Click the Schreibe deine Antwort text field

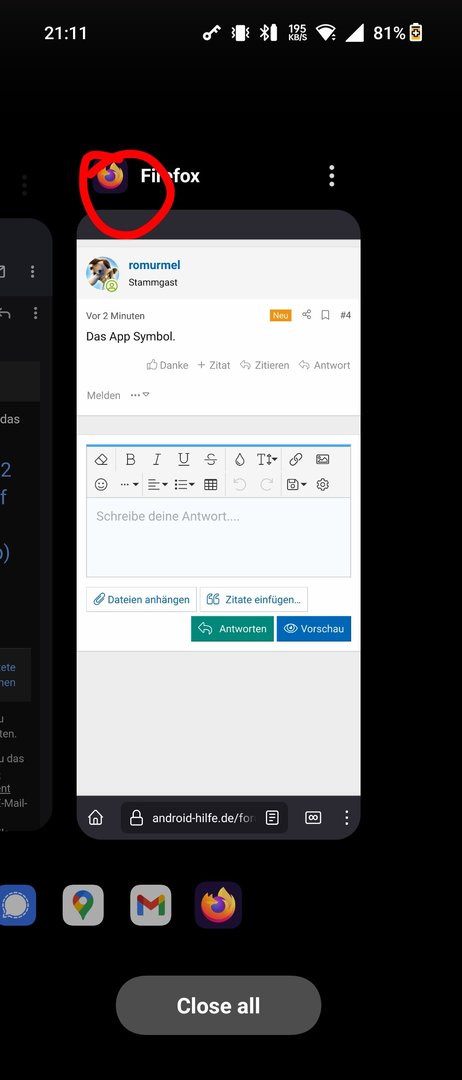point(218,537)
